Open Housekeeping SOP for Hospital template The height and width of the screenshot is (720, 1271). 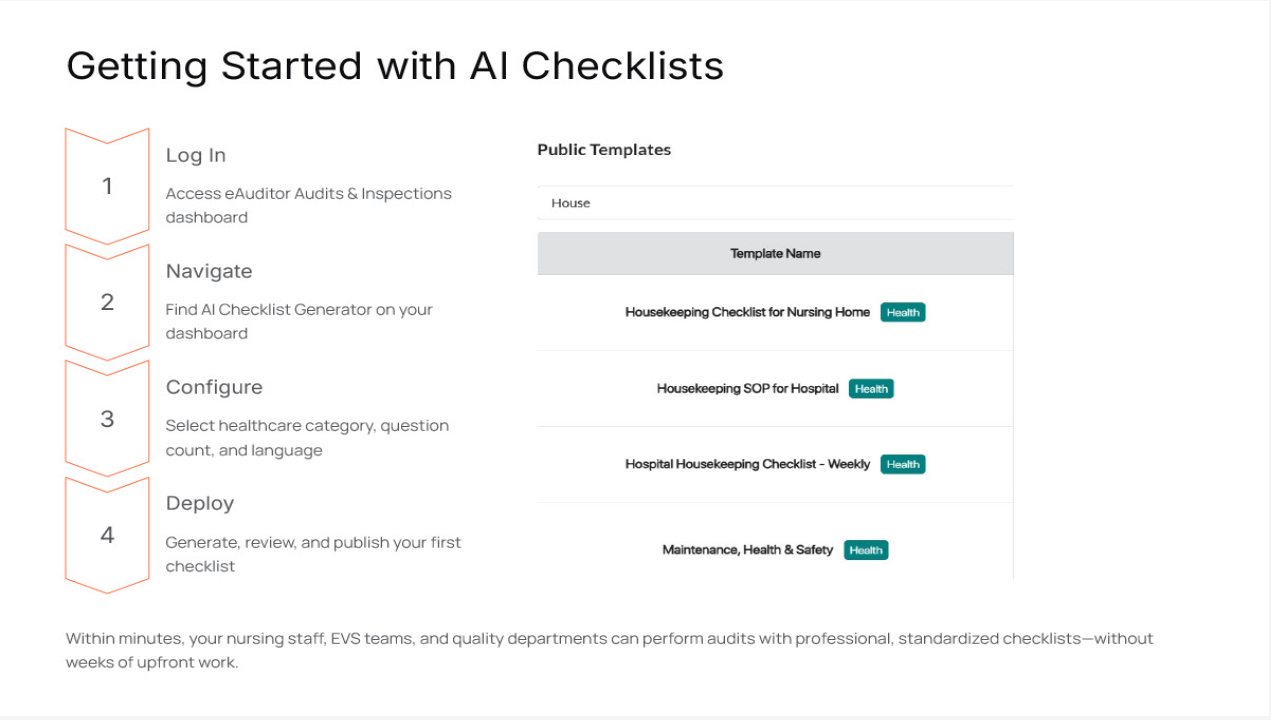tap(748, 389)
